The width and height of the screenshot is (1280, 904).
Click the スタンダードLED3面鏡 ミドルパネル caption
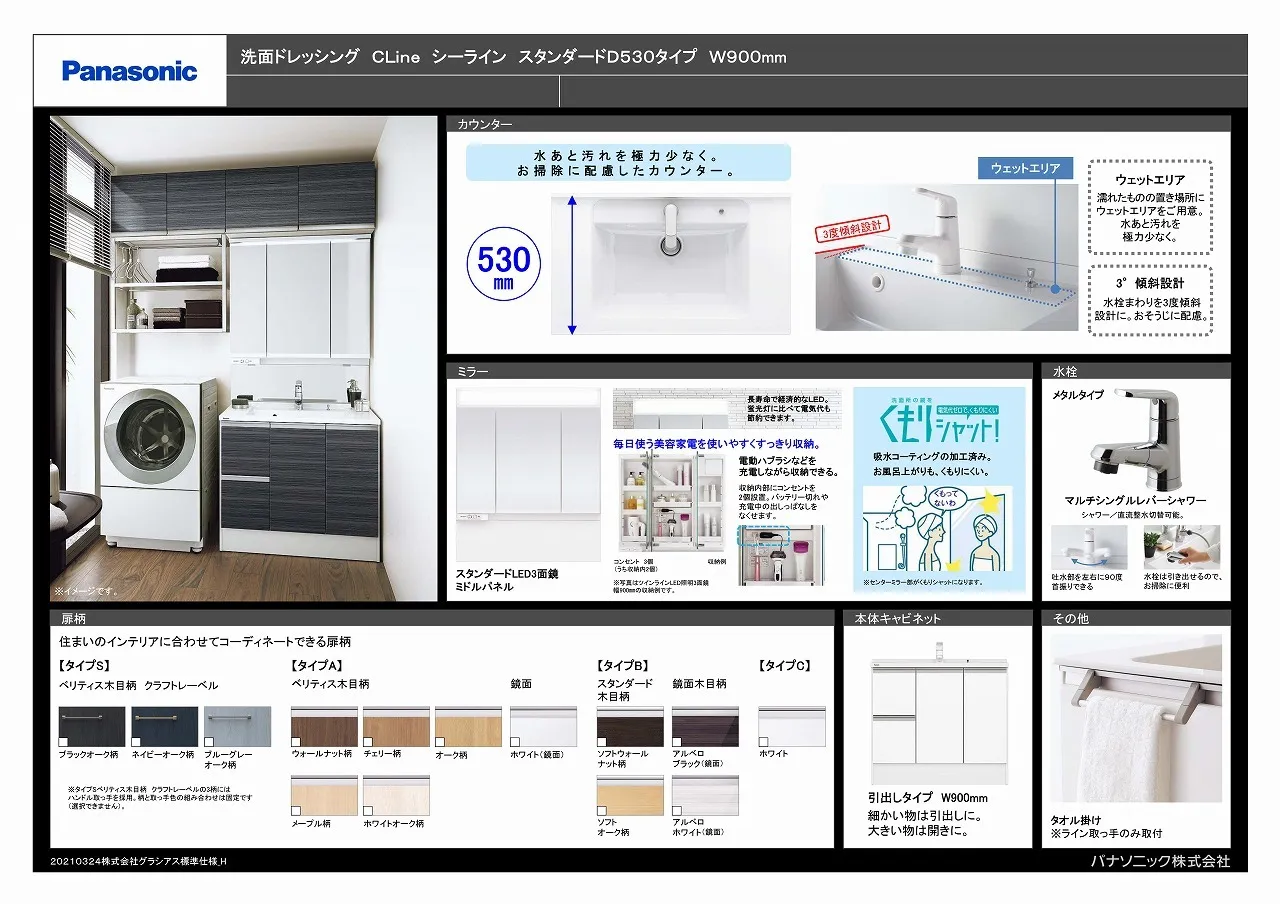507,579
